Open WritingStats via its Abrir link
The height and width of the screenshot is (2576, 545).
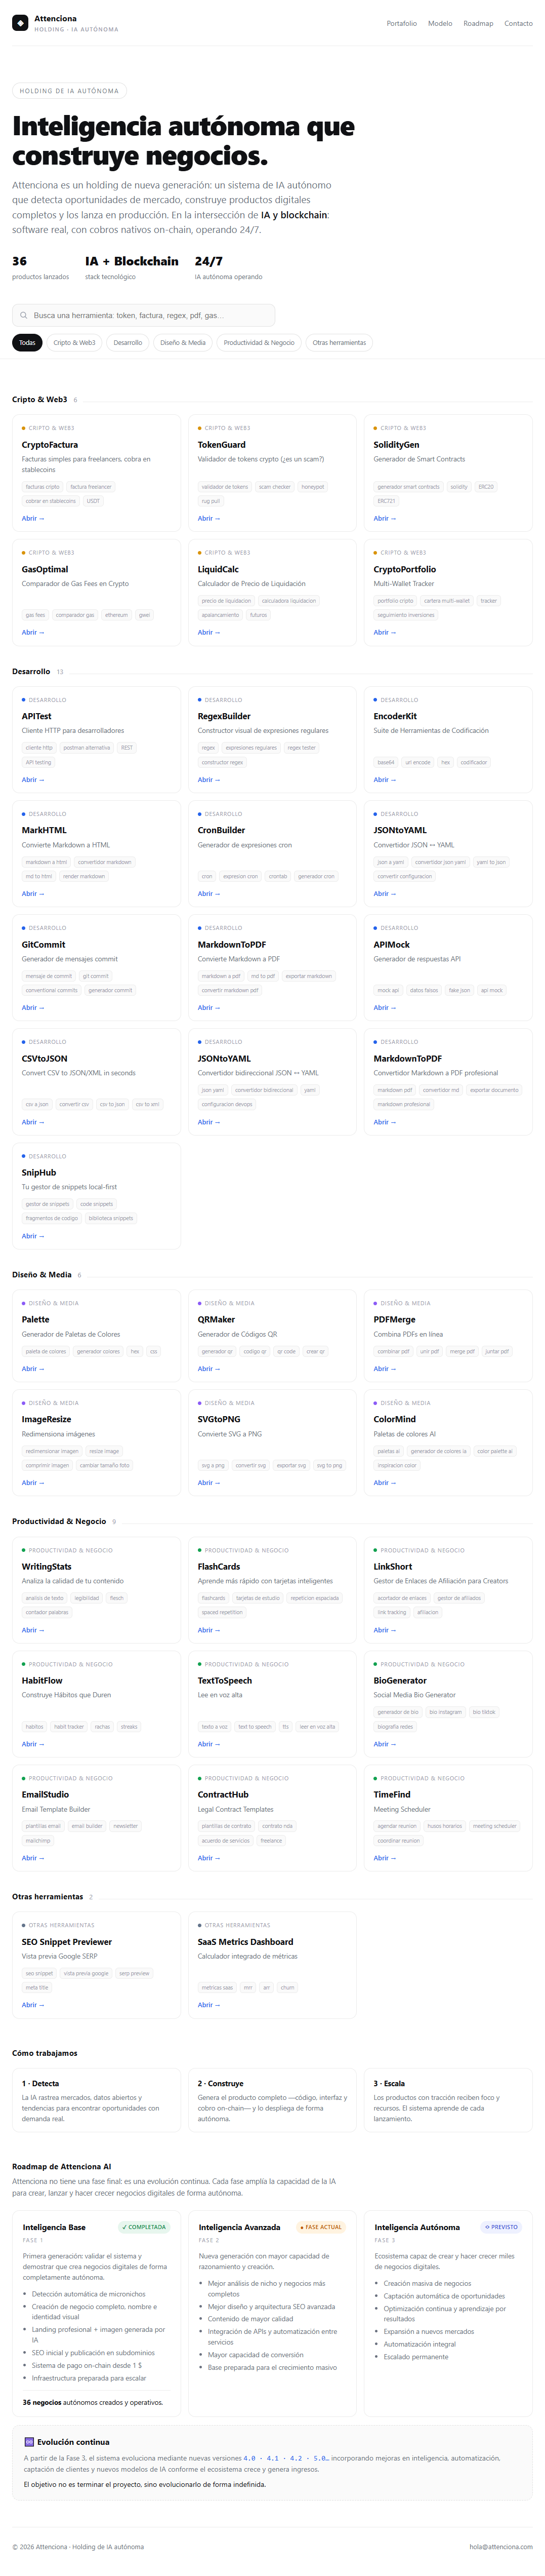click(x=33, y=1630)
